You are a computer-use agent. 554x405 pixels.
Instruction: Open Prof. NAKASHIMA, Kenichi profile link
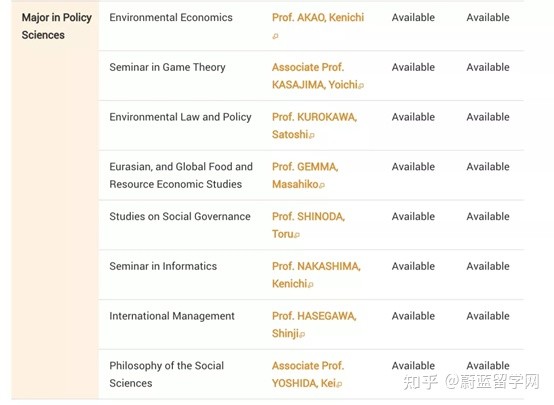(316, 275)
